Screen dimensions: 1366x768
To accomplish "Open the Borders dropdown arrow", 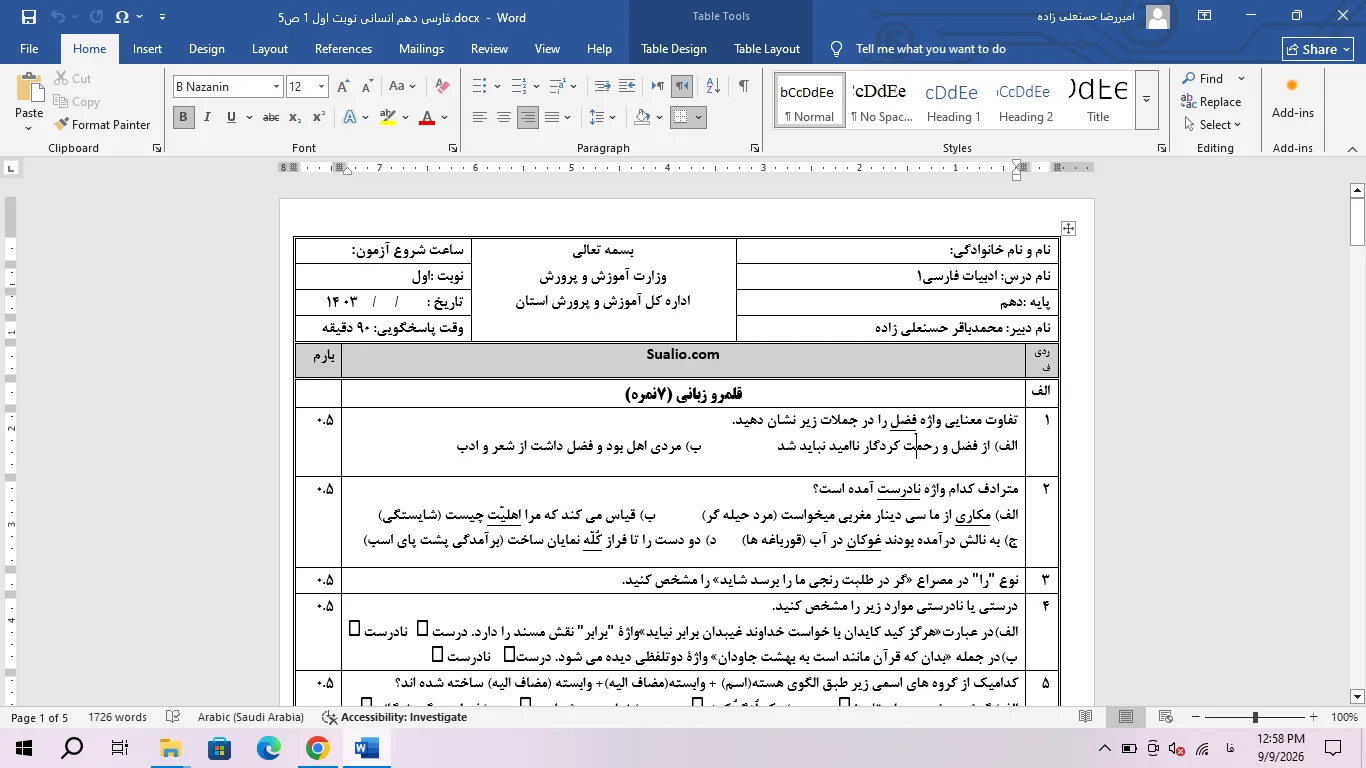I will (x=698, y=117).
